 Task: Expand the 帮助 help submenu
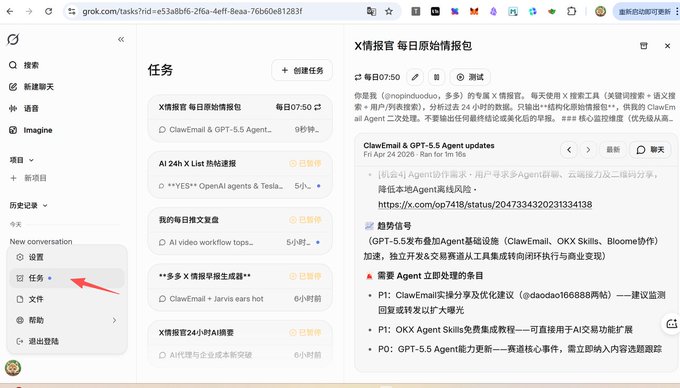pos(67,320)
